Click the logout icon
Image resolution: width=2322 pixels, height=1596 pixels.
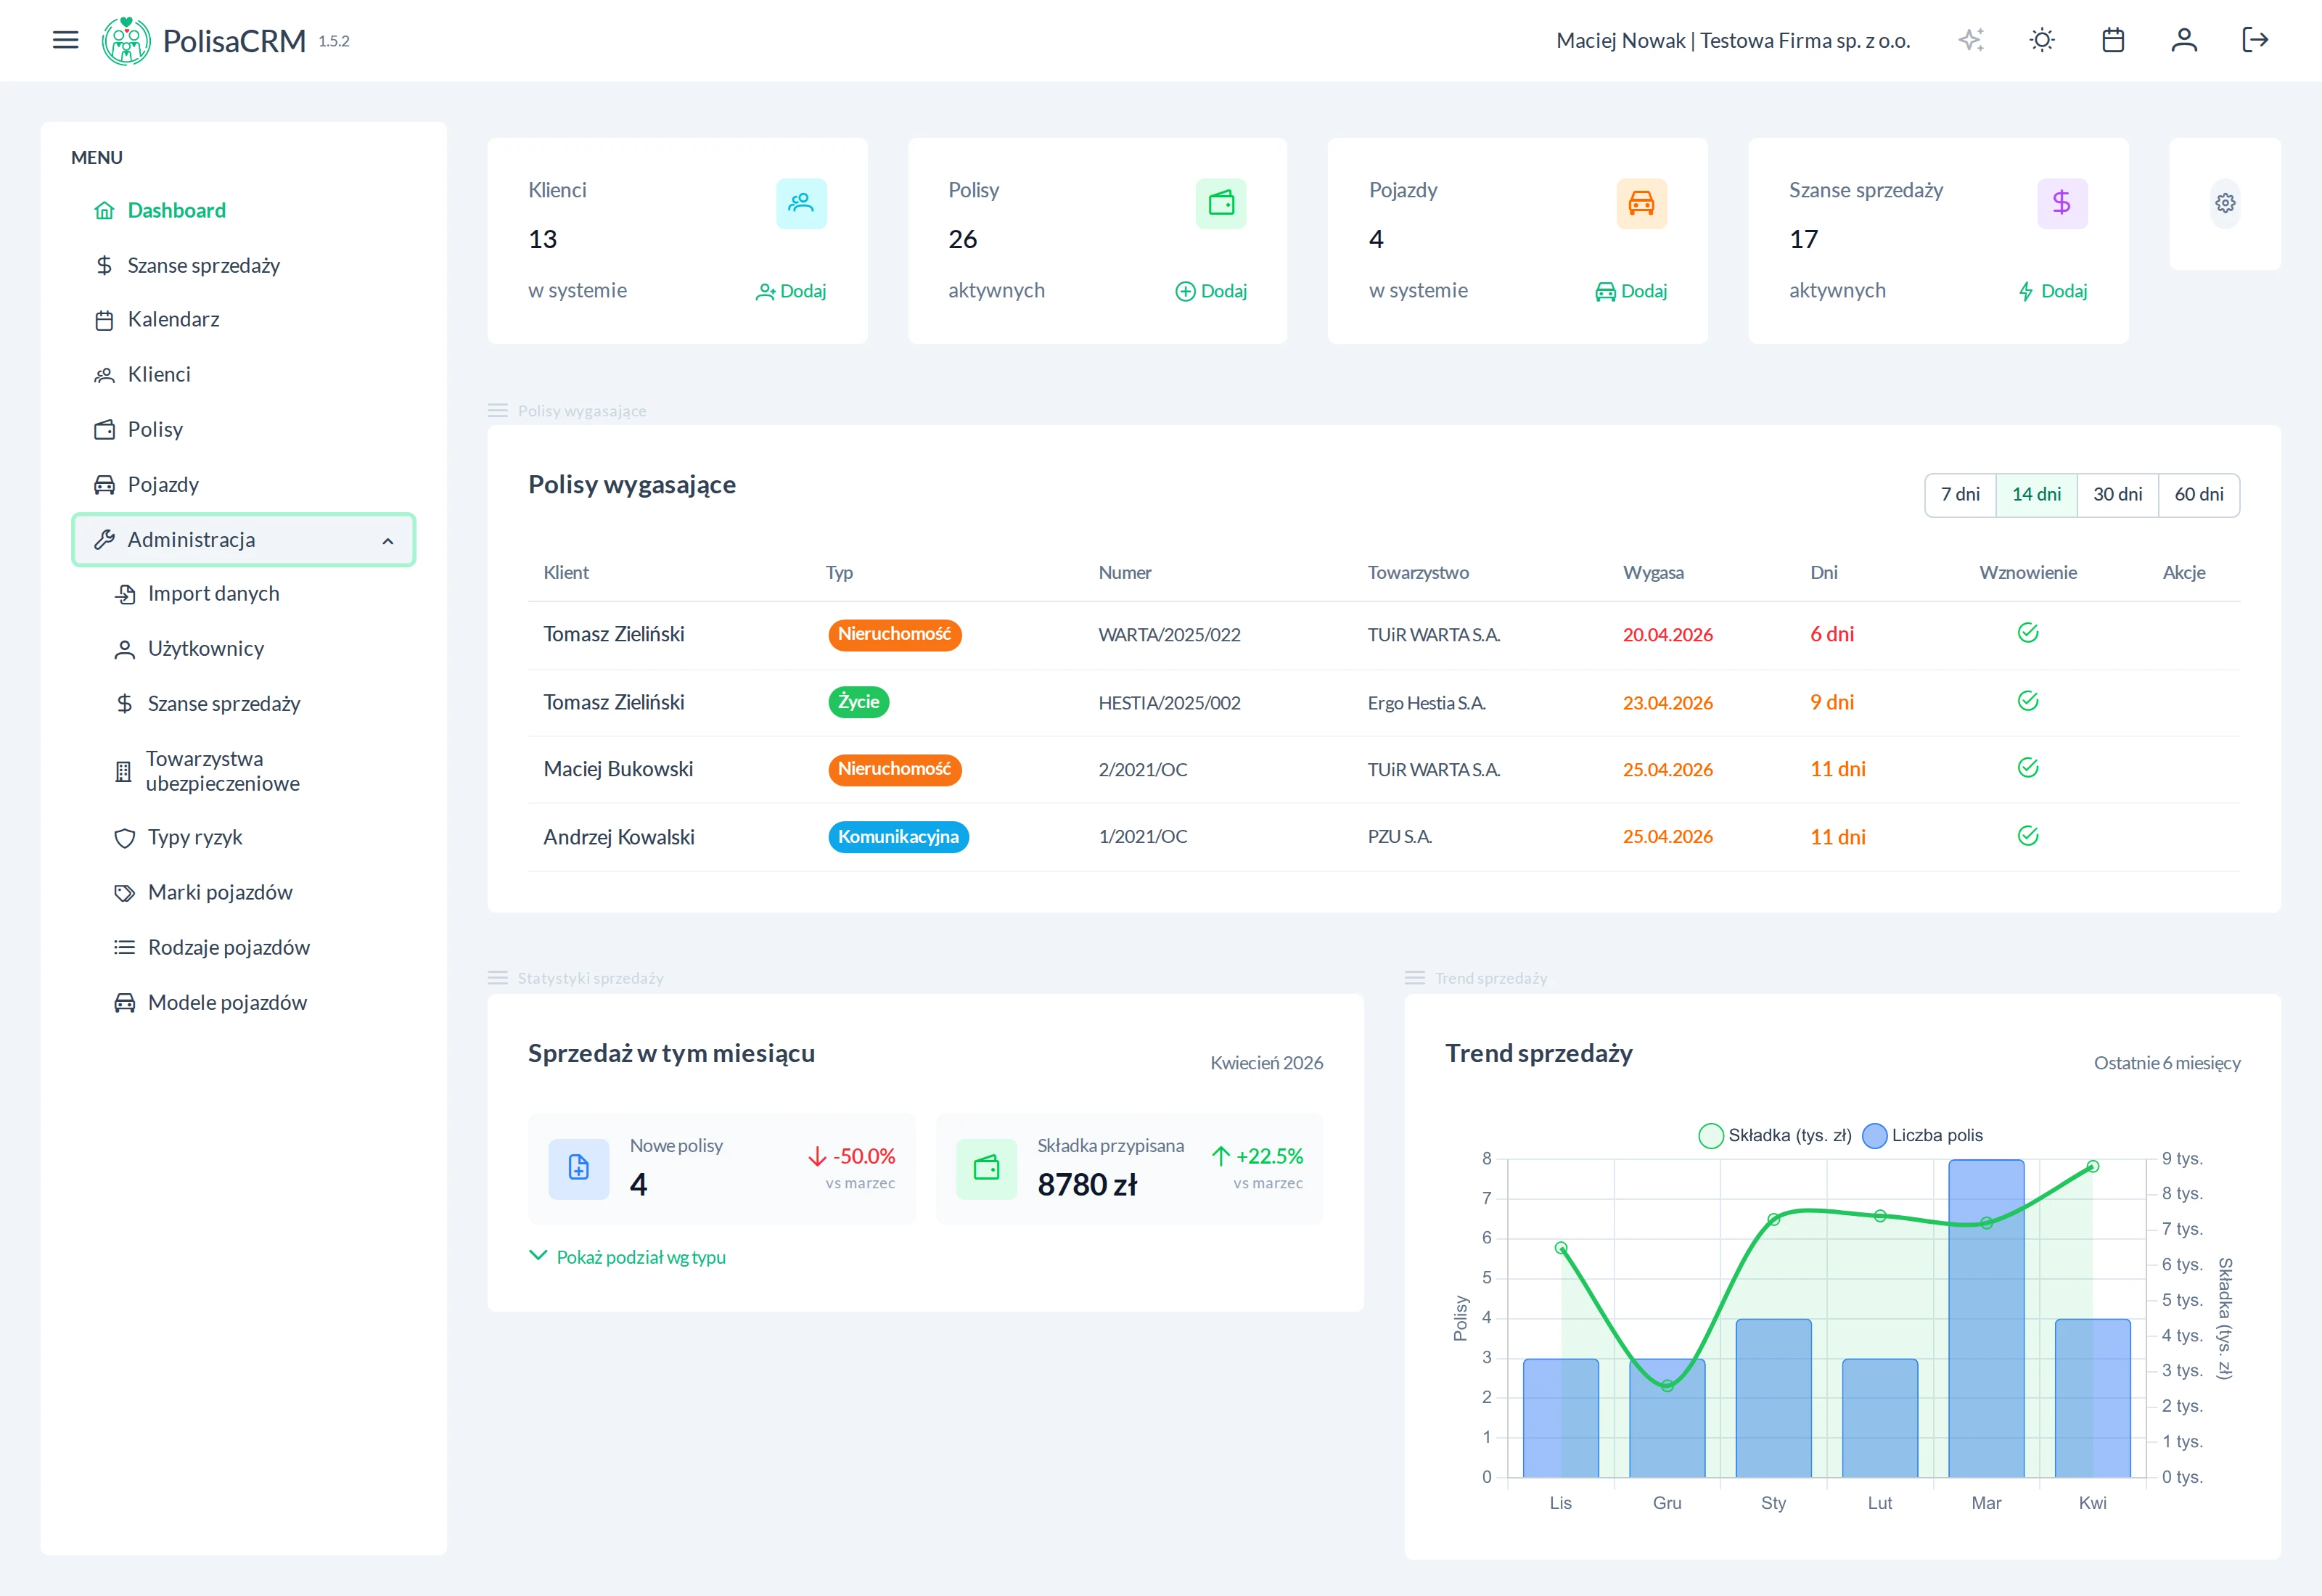2254,40
